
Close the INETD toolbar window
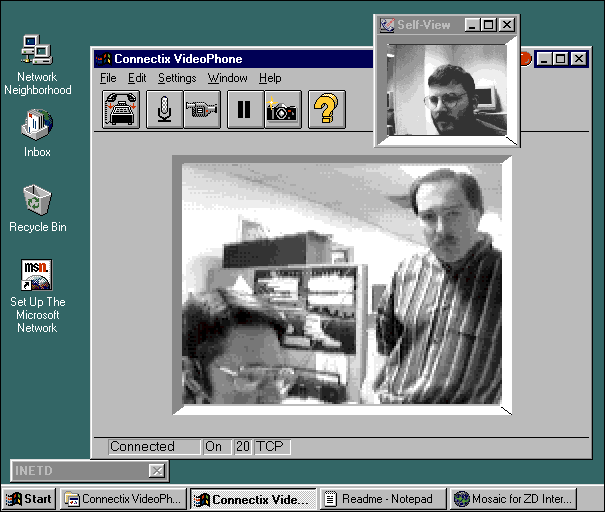point(156,471)
